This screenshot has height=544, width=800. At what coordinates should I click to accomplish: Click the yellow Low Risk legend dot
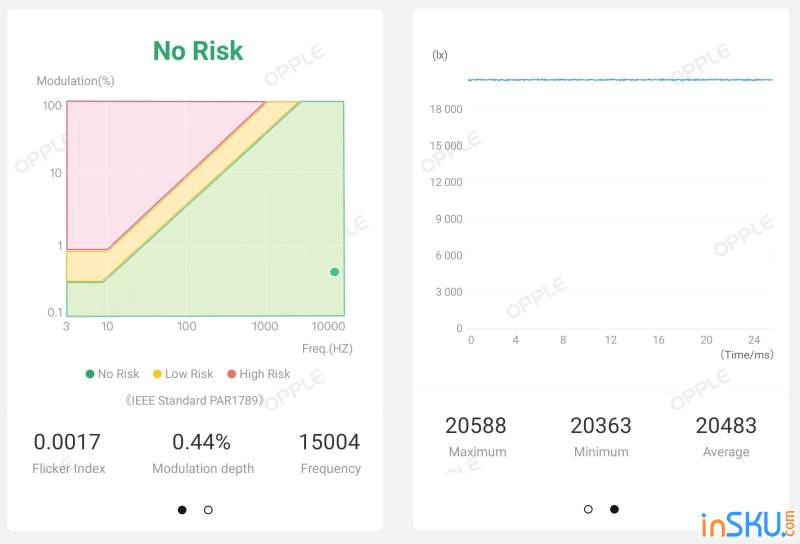tap(157, 374)
